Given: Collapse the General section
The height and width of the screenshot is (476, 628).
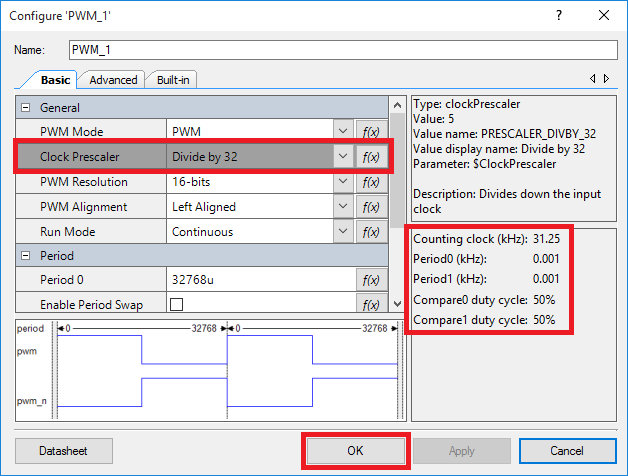Looking at the screenshot, I should (x=26, y=107).
